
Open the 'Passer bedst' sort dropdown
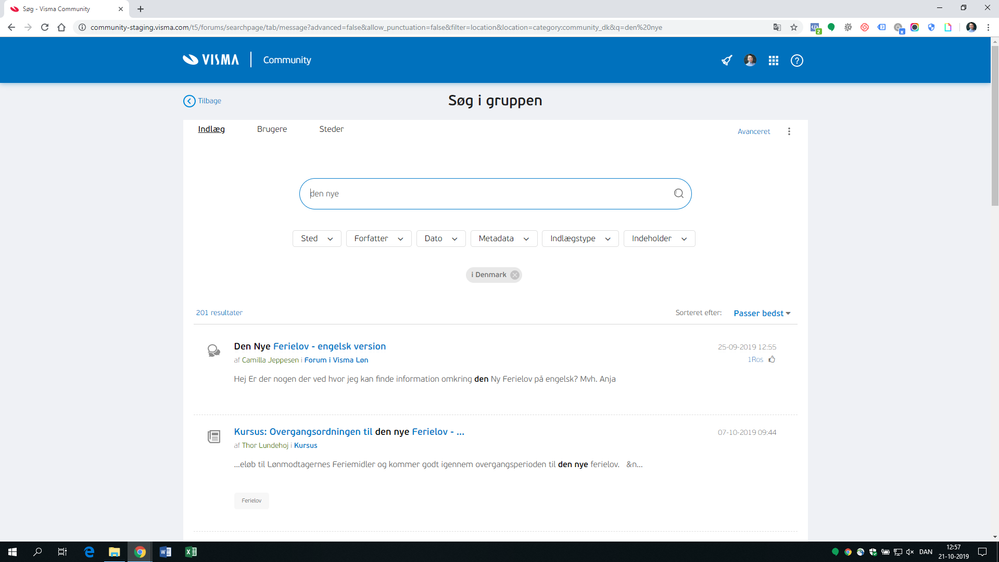click(762, 313)
